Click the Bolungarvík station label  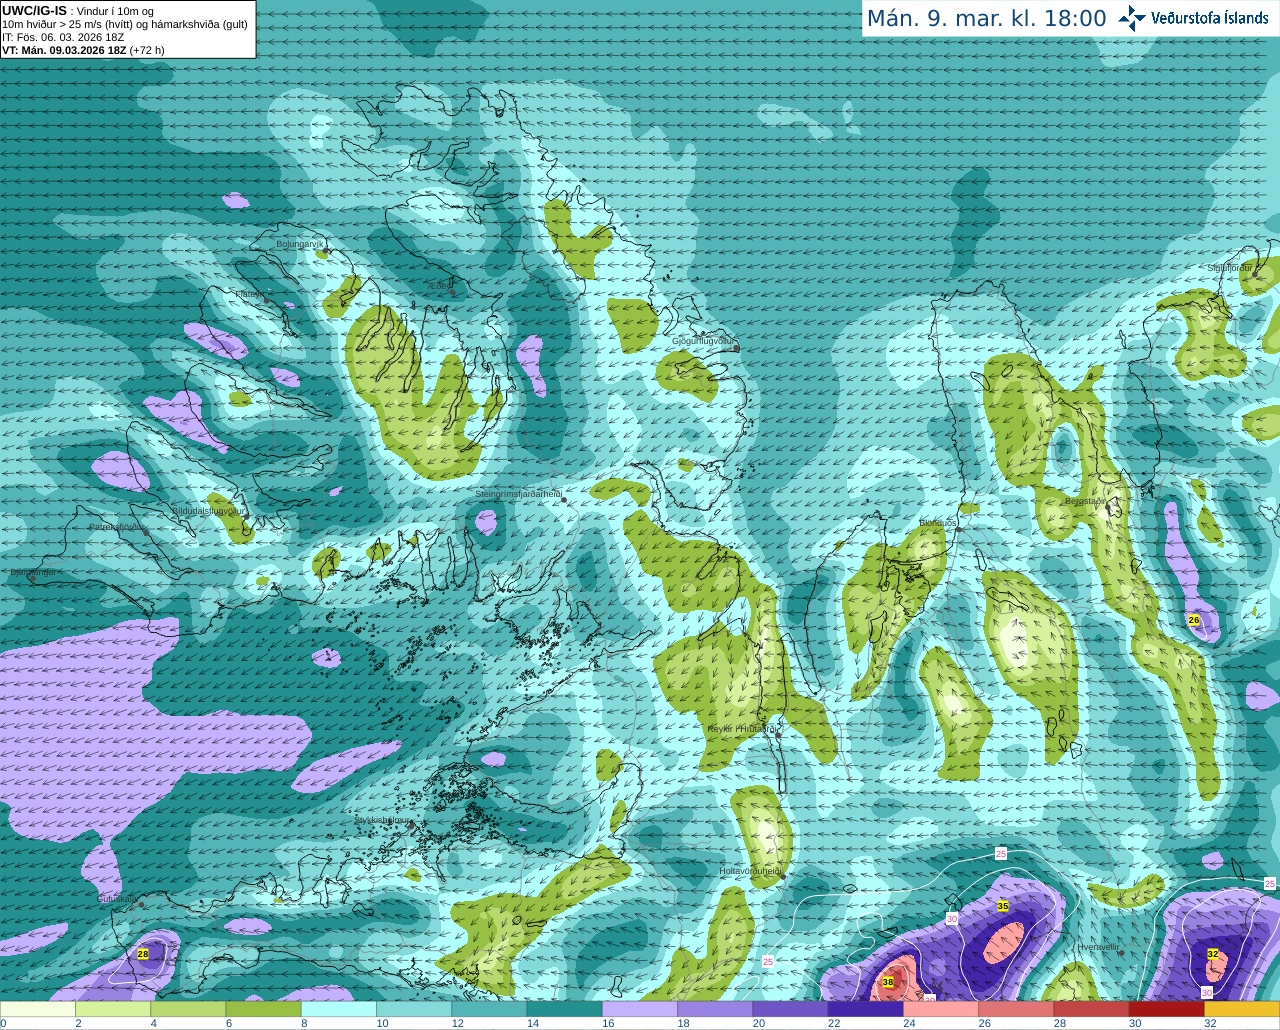(x=300, y=244)
